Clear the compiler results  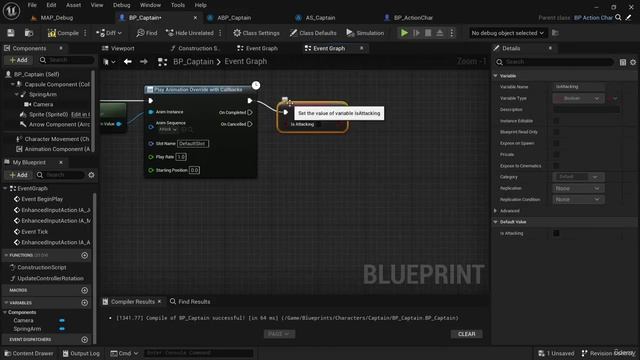pyautogui.click(x=467, y=334)
